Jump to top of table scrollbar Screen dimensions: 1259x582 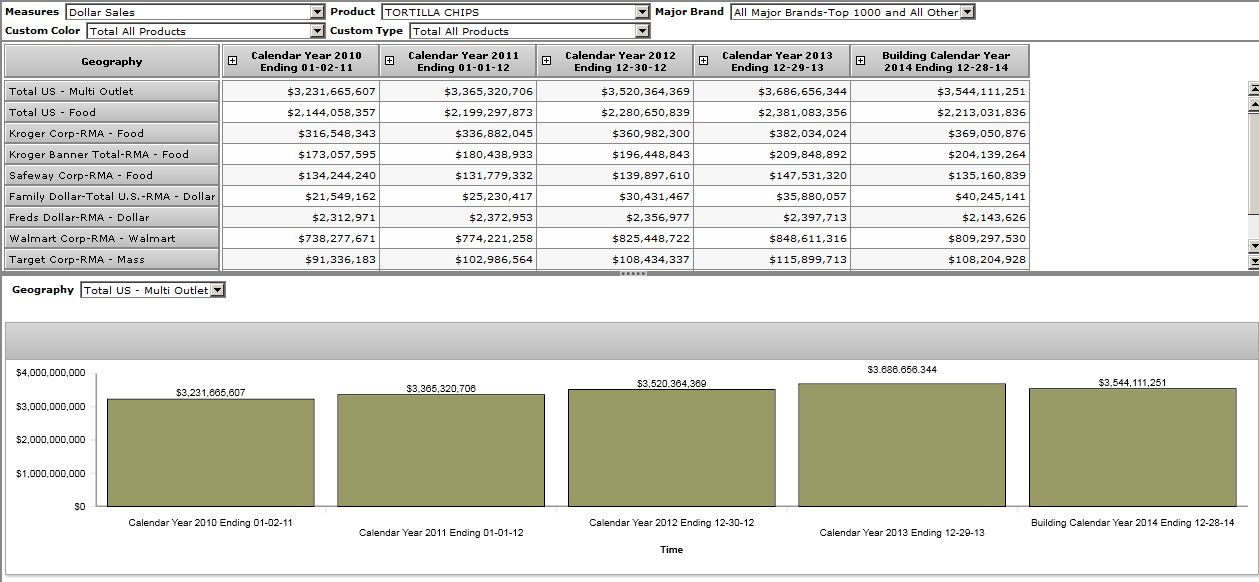coord(1253,88)
